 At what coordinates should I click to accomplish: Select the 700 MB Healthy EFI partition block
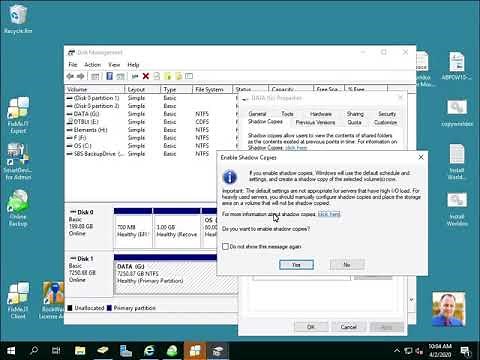(133, 228)
